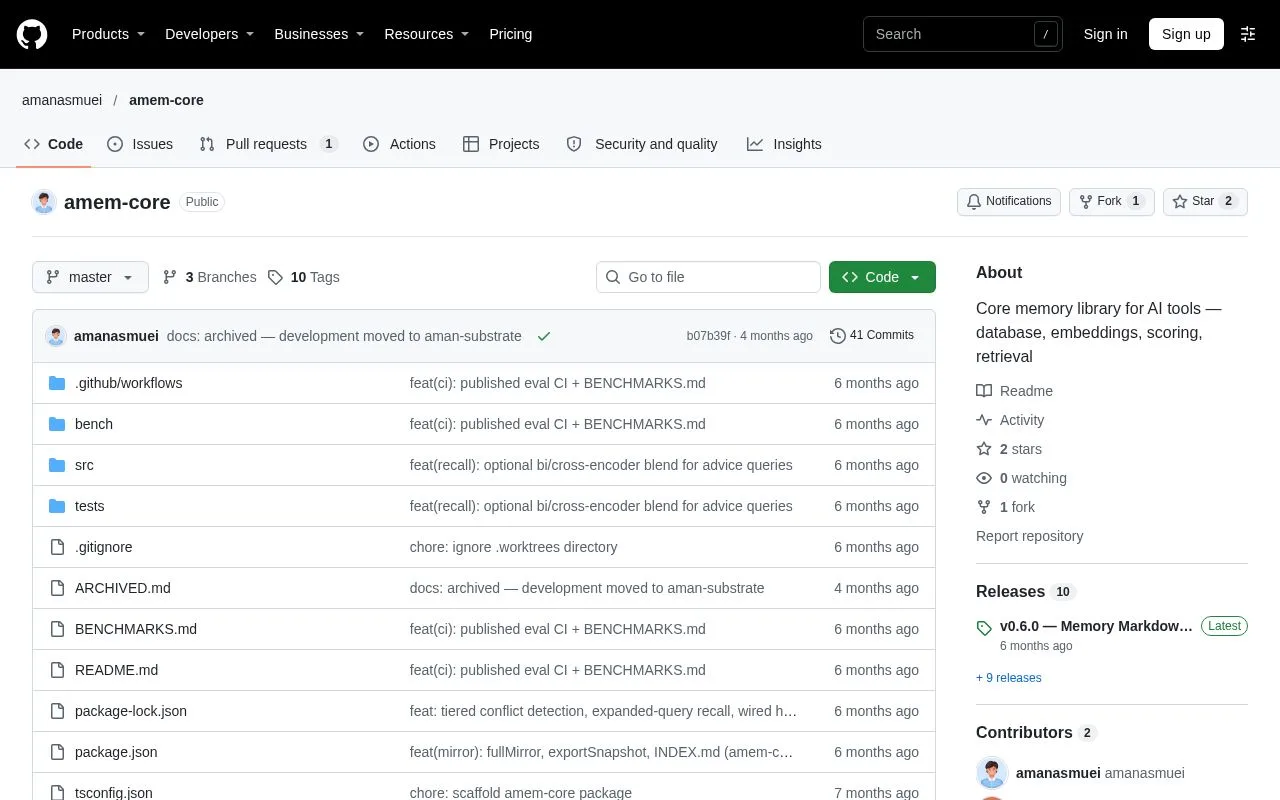Click the Activity pulse icon in About
1280x800 pixels.
[x=984, y=420]
